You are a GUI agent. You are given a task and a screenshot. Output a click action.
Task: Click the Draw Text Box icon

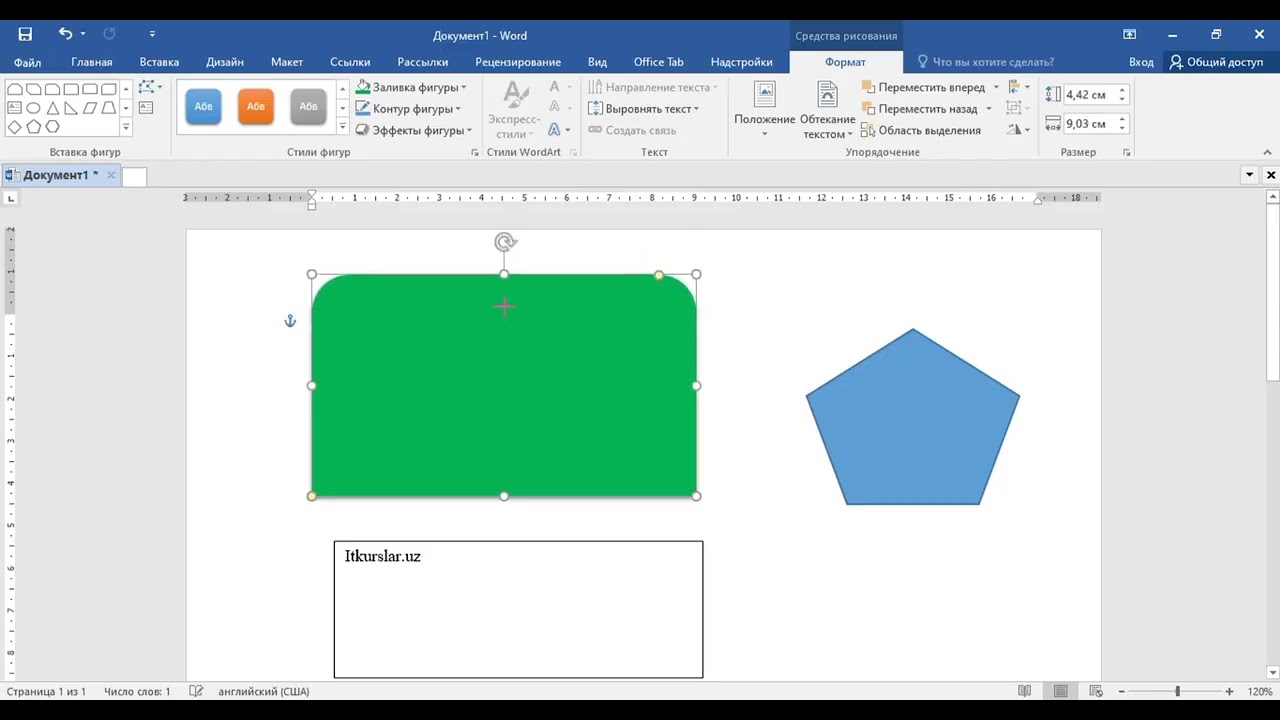(x=146, y=107)
